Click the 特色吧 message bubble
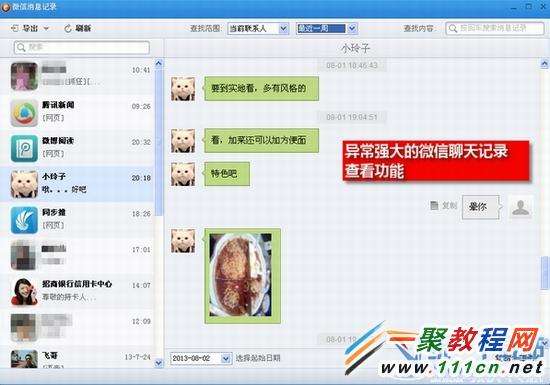 click(227, 174)
